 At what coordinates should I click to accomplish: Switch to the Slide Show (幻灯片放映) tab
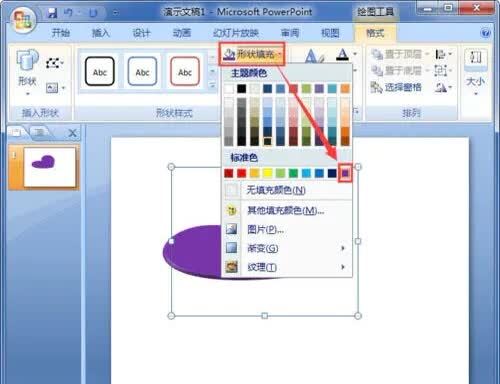tap(236, 33)
